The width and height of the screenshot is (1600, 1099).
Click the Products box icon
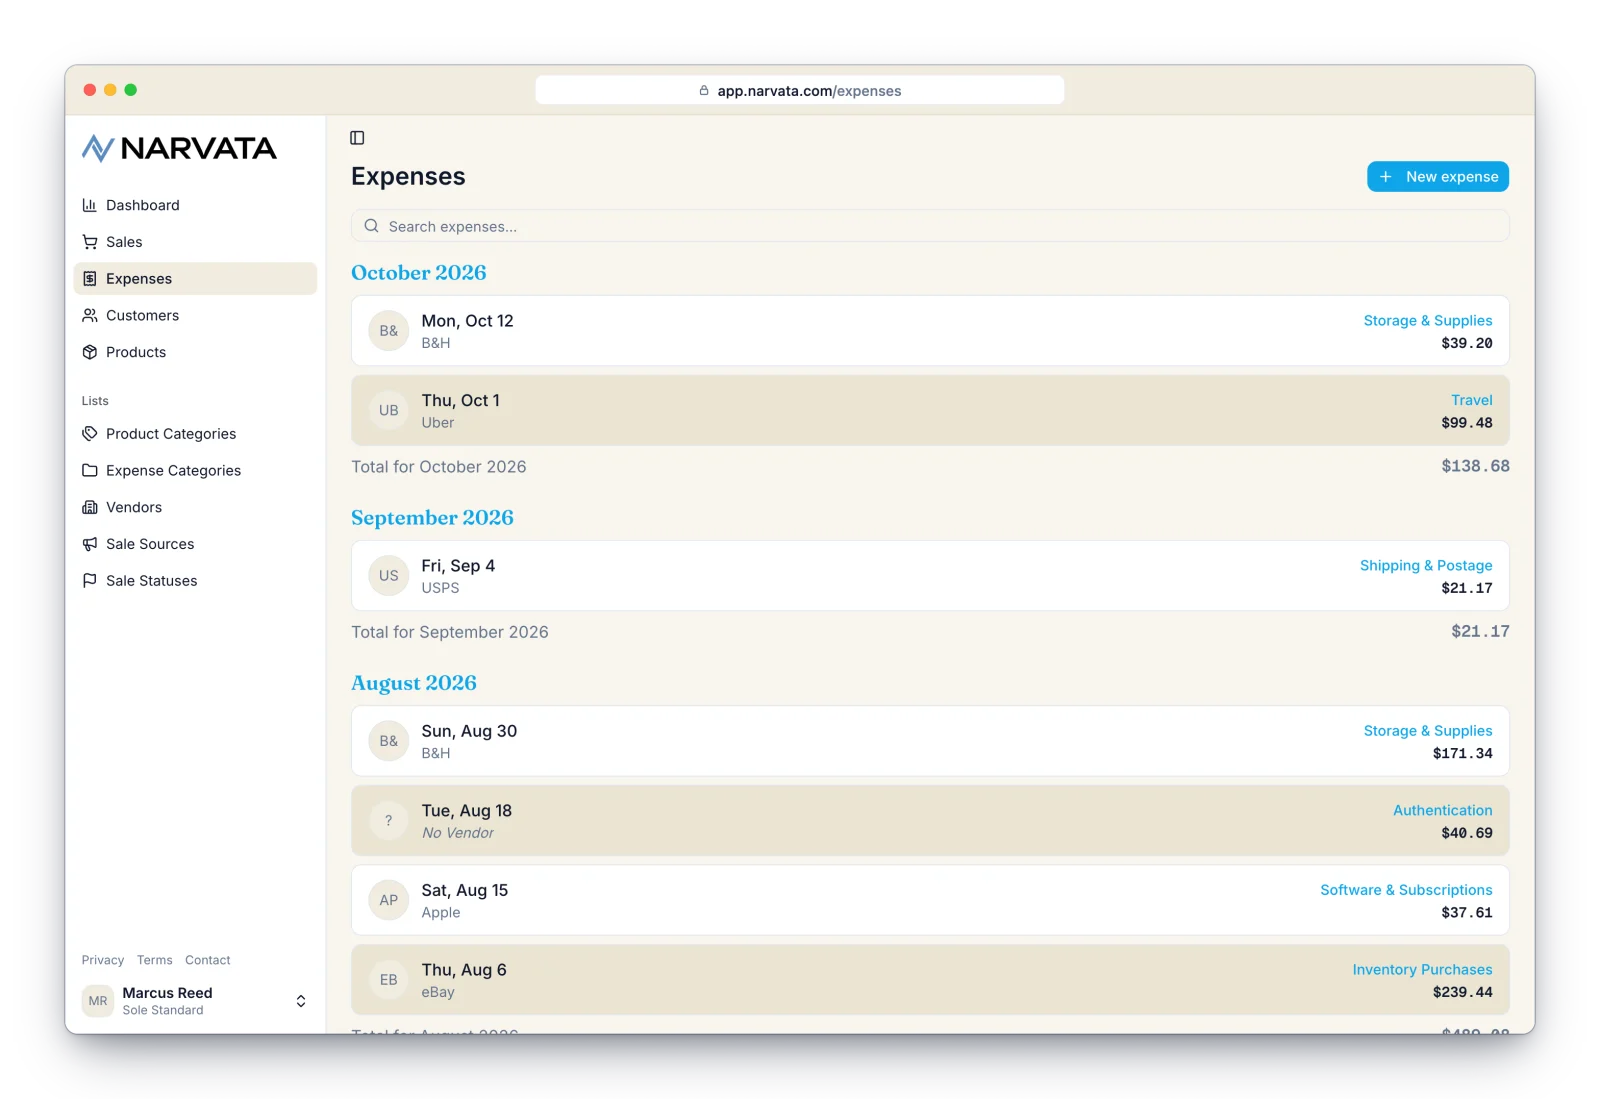click(90, 352)
